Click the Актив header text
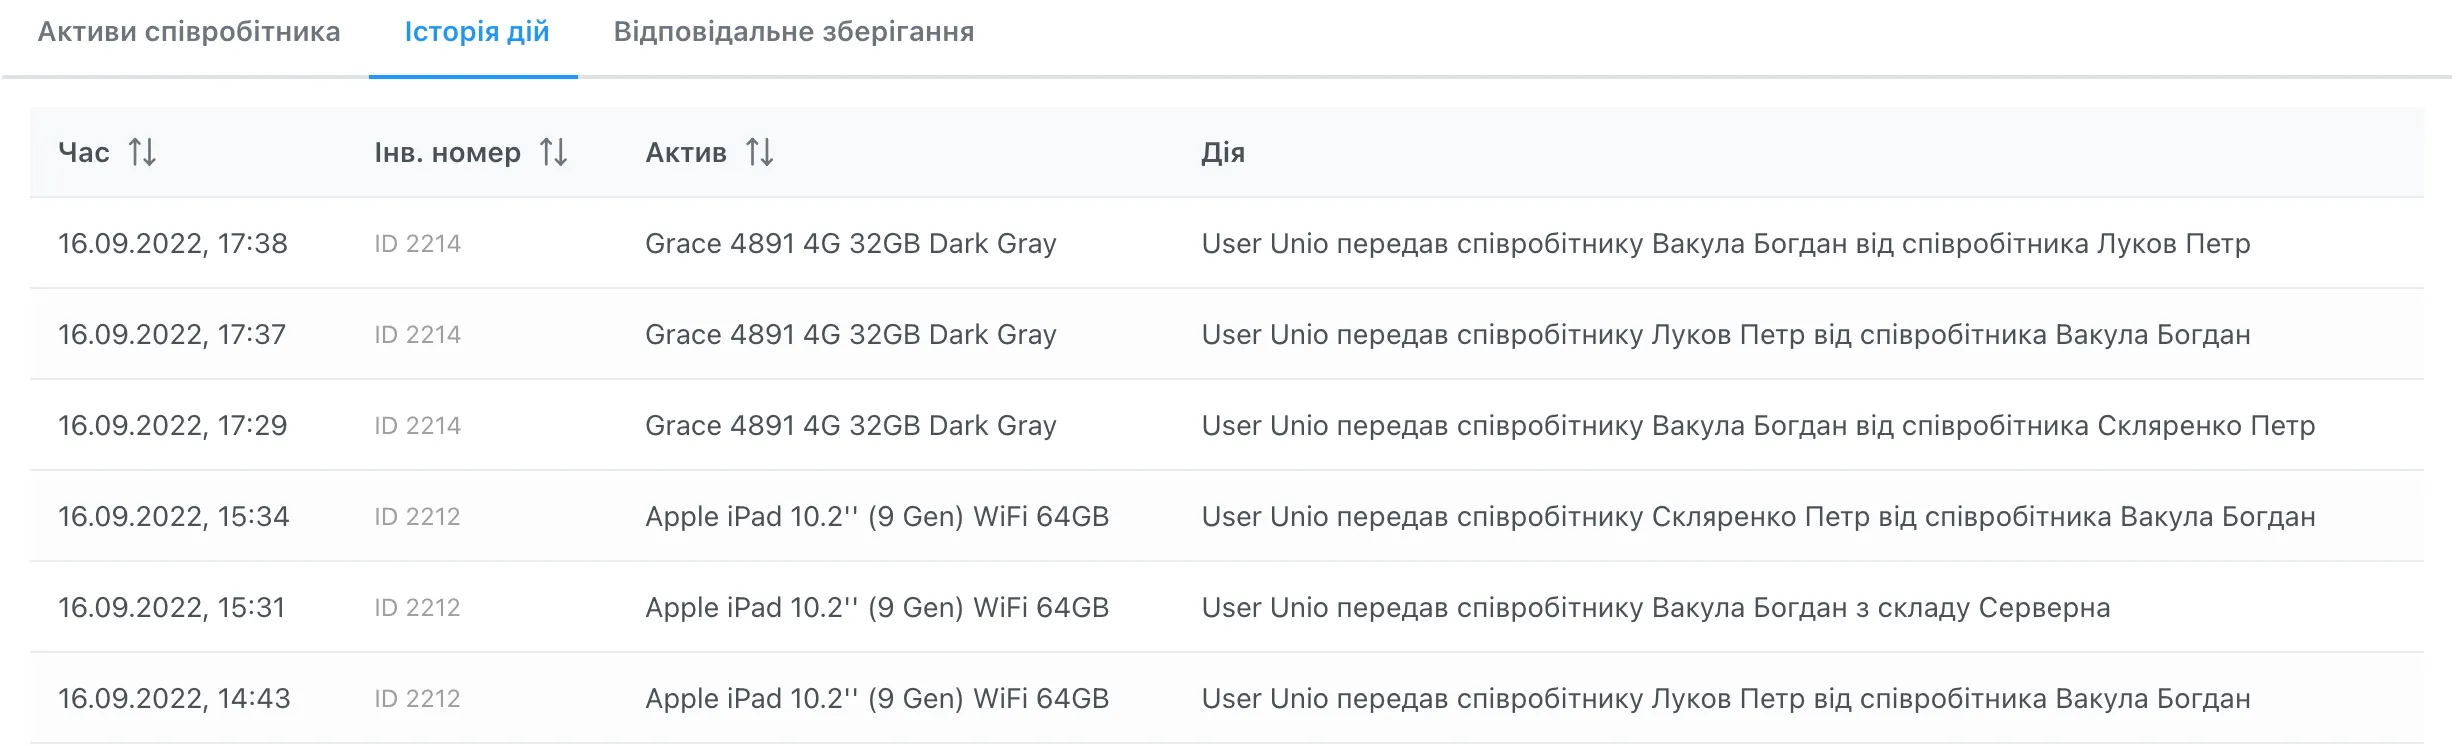 (685, 153)
